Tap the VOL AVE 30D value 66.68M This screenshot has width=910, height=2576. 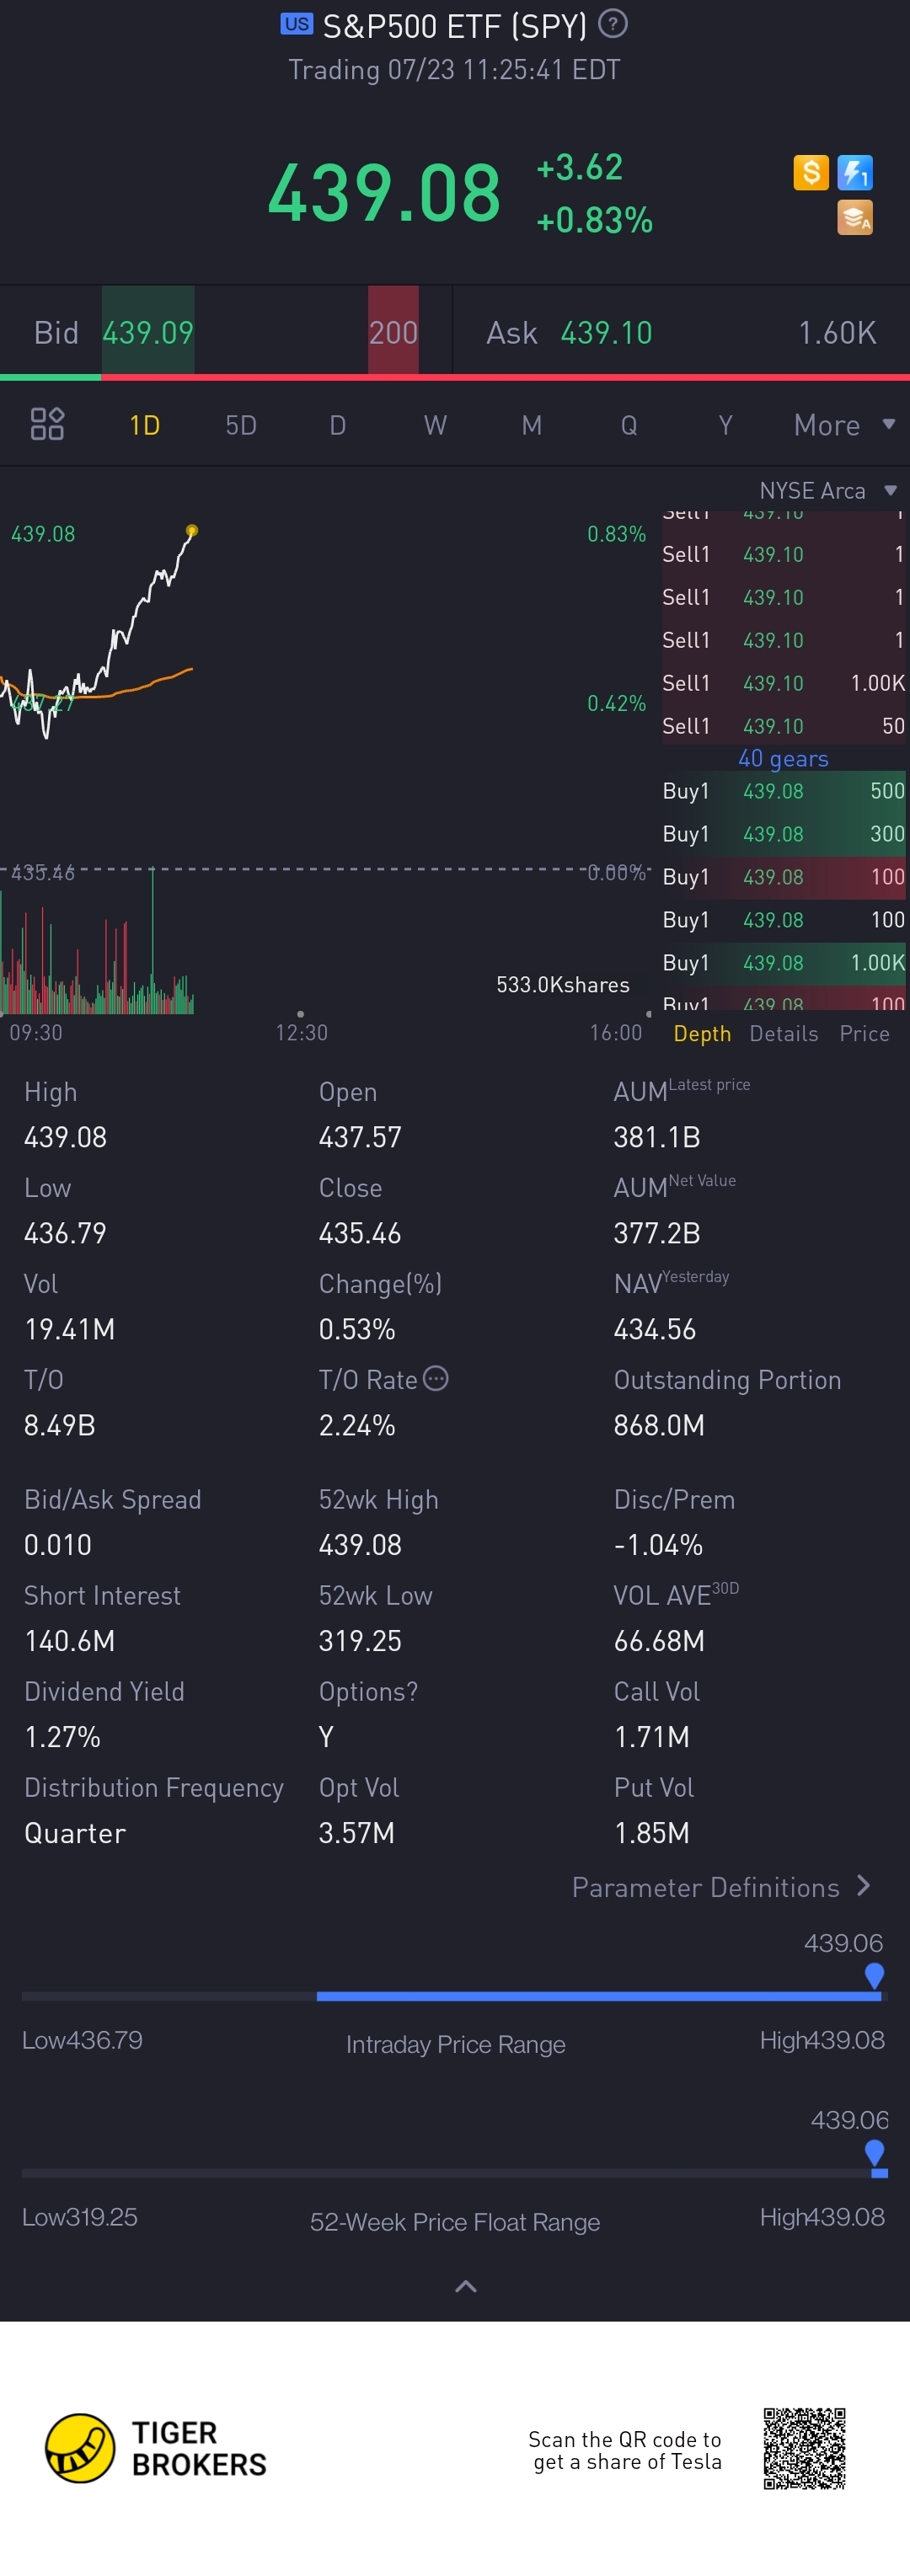659,1641
